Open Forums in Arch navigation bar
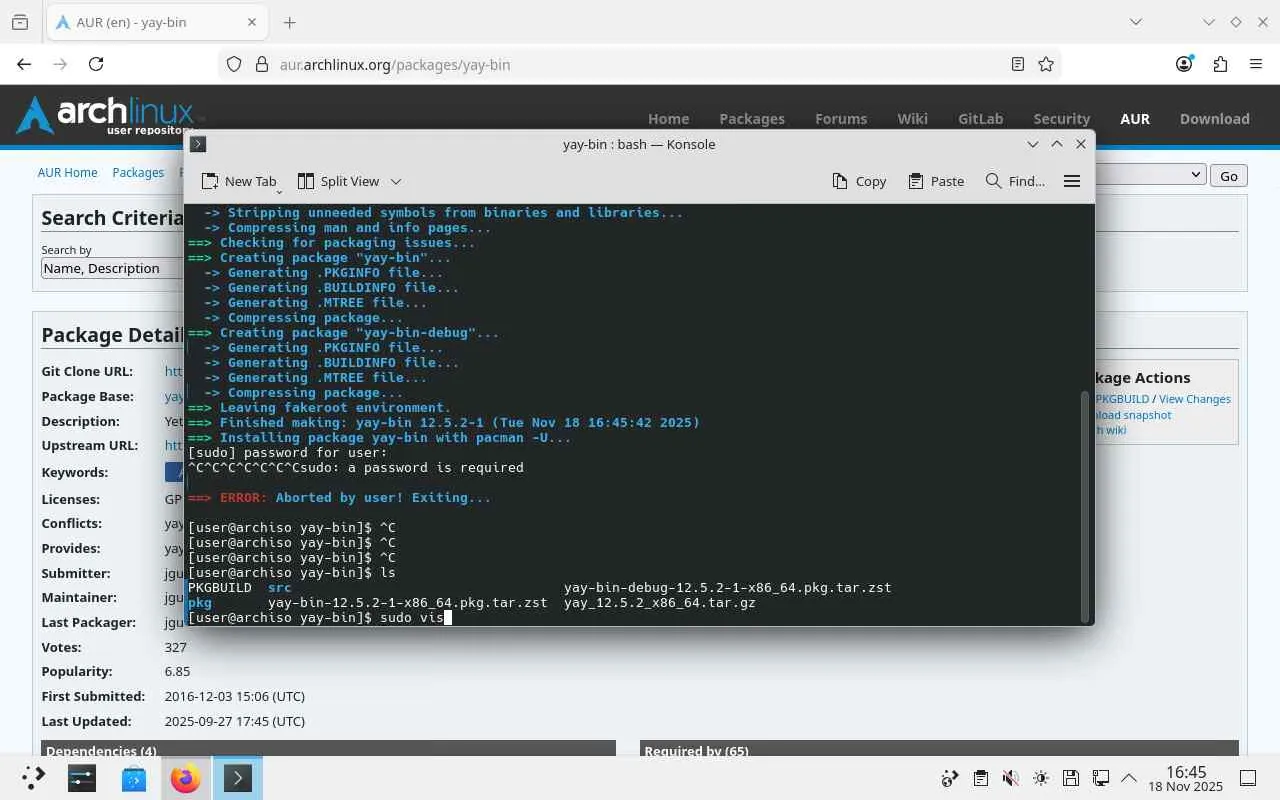Screen dimensions: 1280x800 coord(841,118)
